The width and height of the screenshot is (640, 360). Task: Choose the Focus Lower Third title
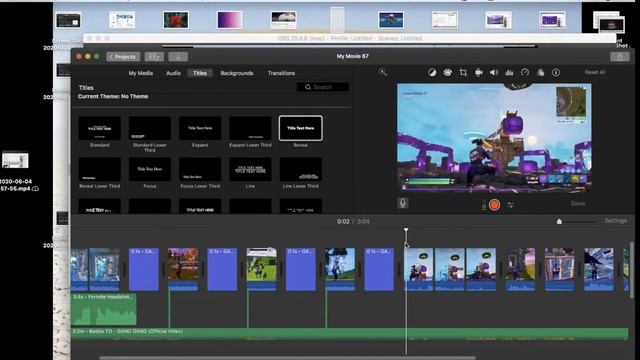tap(200, 169)
